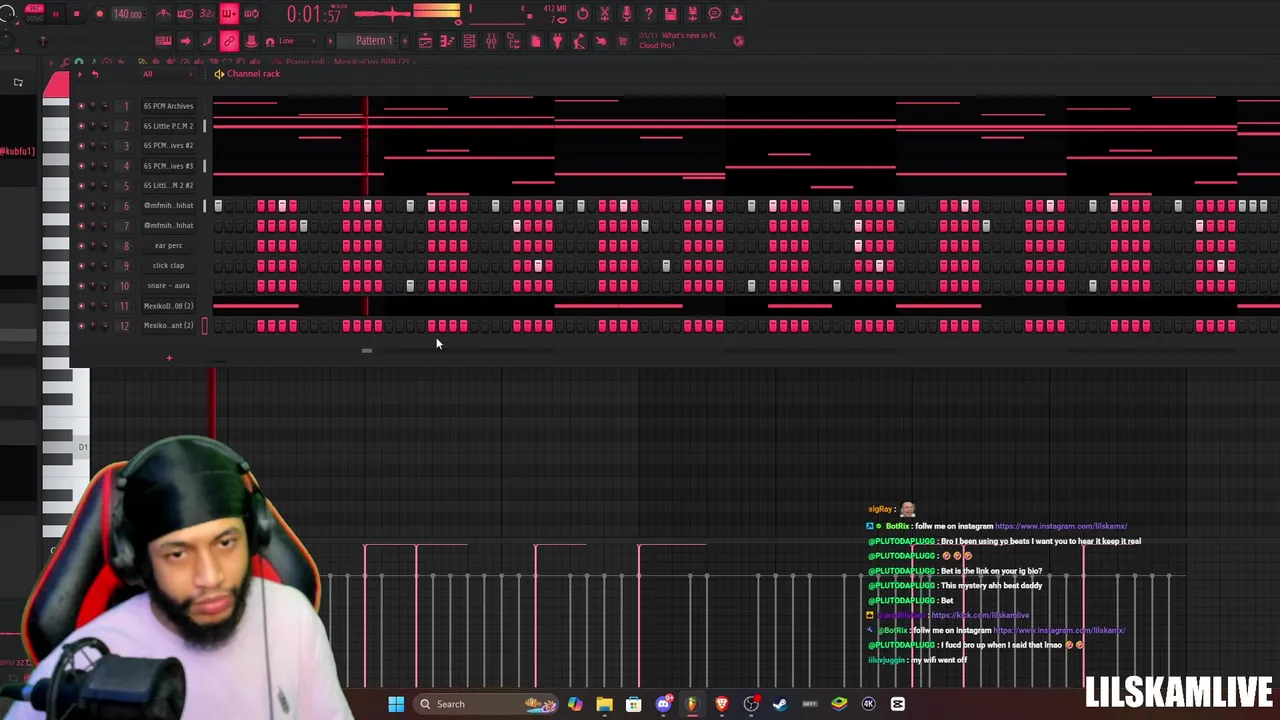Open the Pattern 1 selector
The height and width of the screenshot is (720, 1280).
[374, 41]
